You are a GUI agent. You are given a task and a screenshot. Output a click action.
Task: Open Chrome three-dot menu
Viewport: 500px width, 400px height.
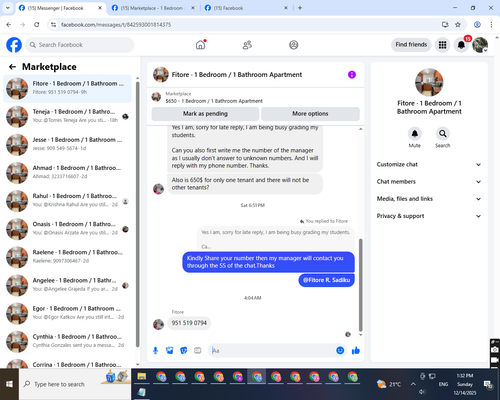491,25
